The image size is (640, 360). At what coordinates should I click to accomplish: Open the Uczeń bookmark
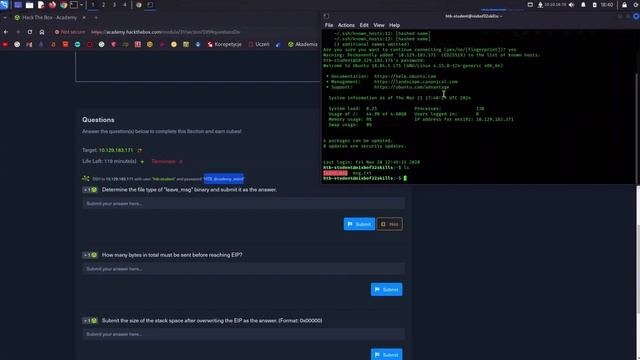259,44
